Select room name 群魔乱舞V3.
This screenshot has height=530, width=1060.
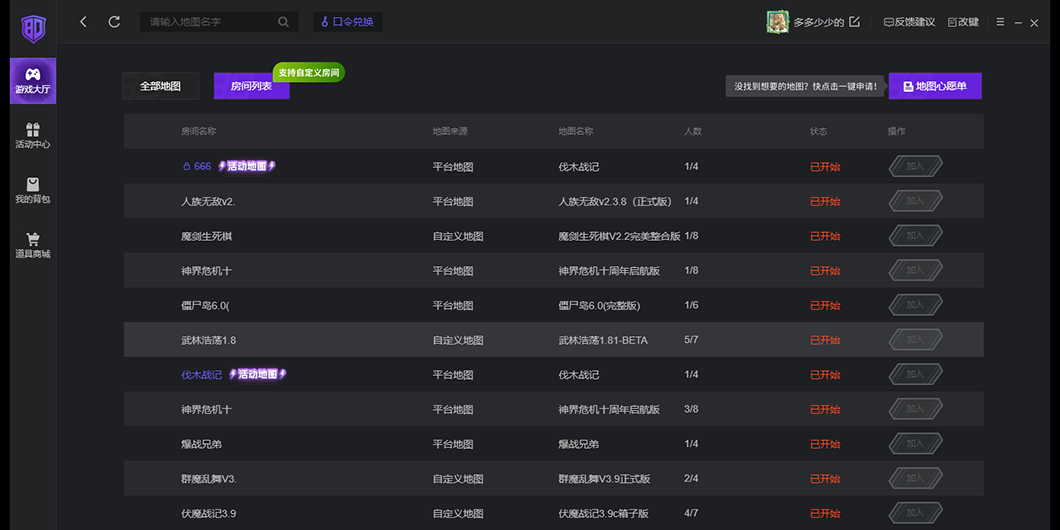click(208, 479)
